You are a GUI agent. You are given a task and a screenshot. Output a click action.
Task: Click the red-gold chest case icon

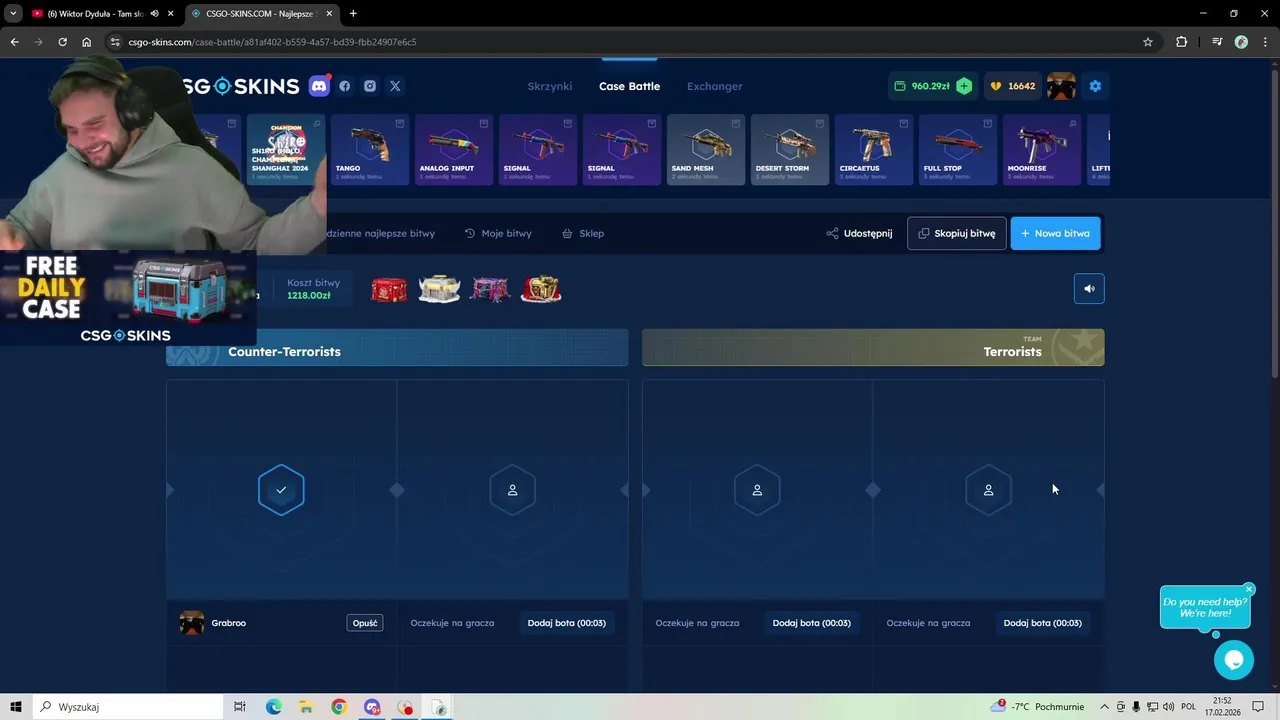point(541,290)
